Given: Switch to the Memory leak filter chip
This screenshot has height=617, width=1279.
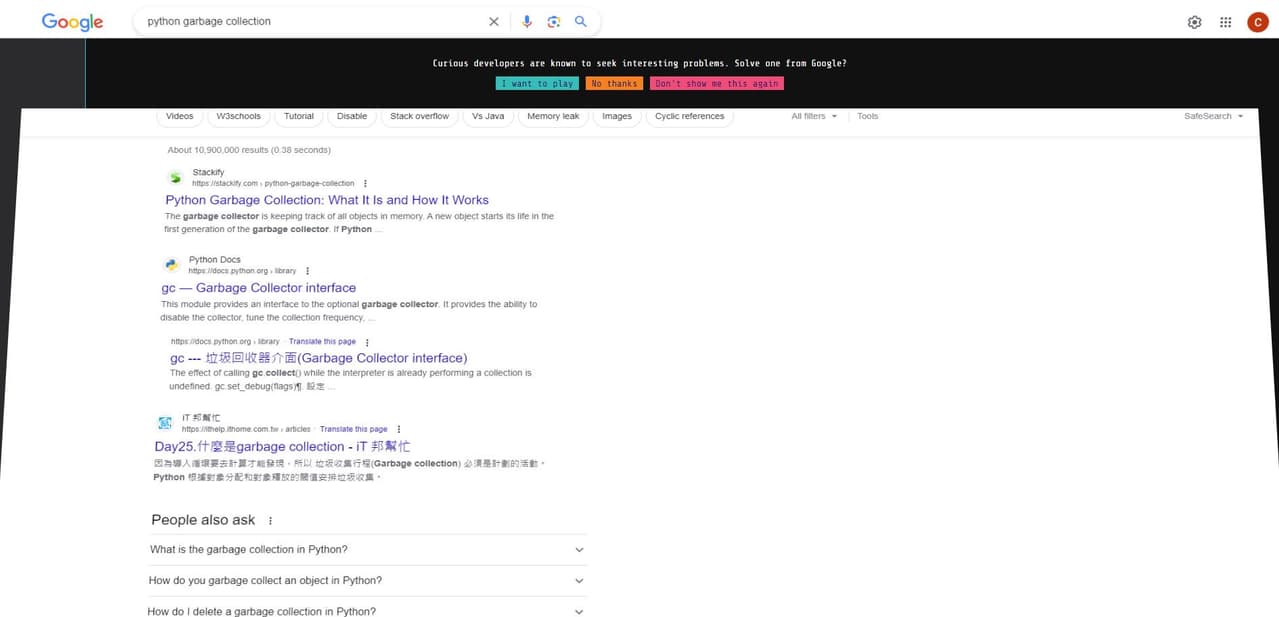Looking at the screenshot, I should coord(552,116).
